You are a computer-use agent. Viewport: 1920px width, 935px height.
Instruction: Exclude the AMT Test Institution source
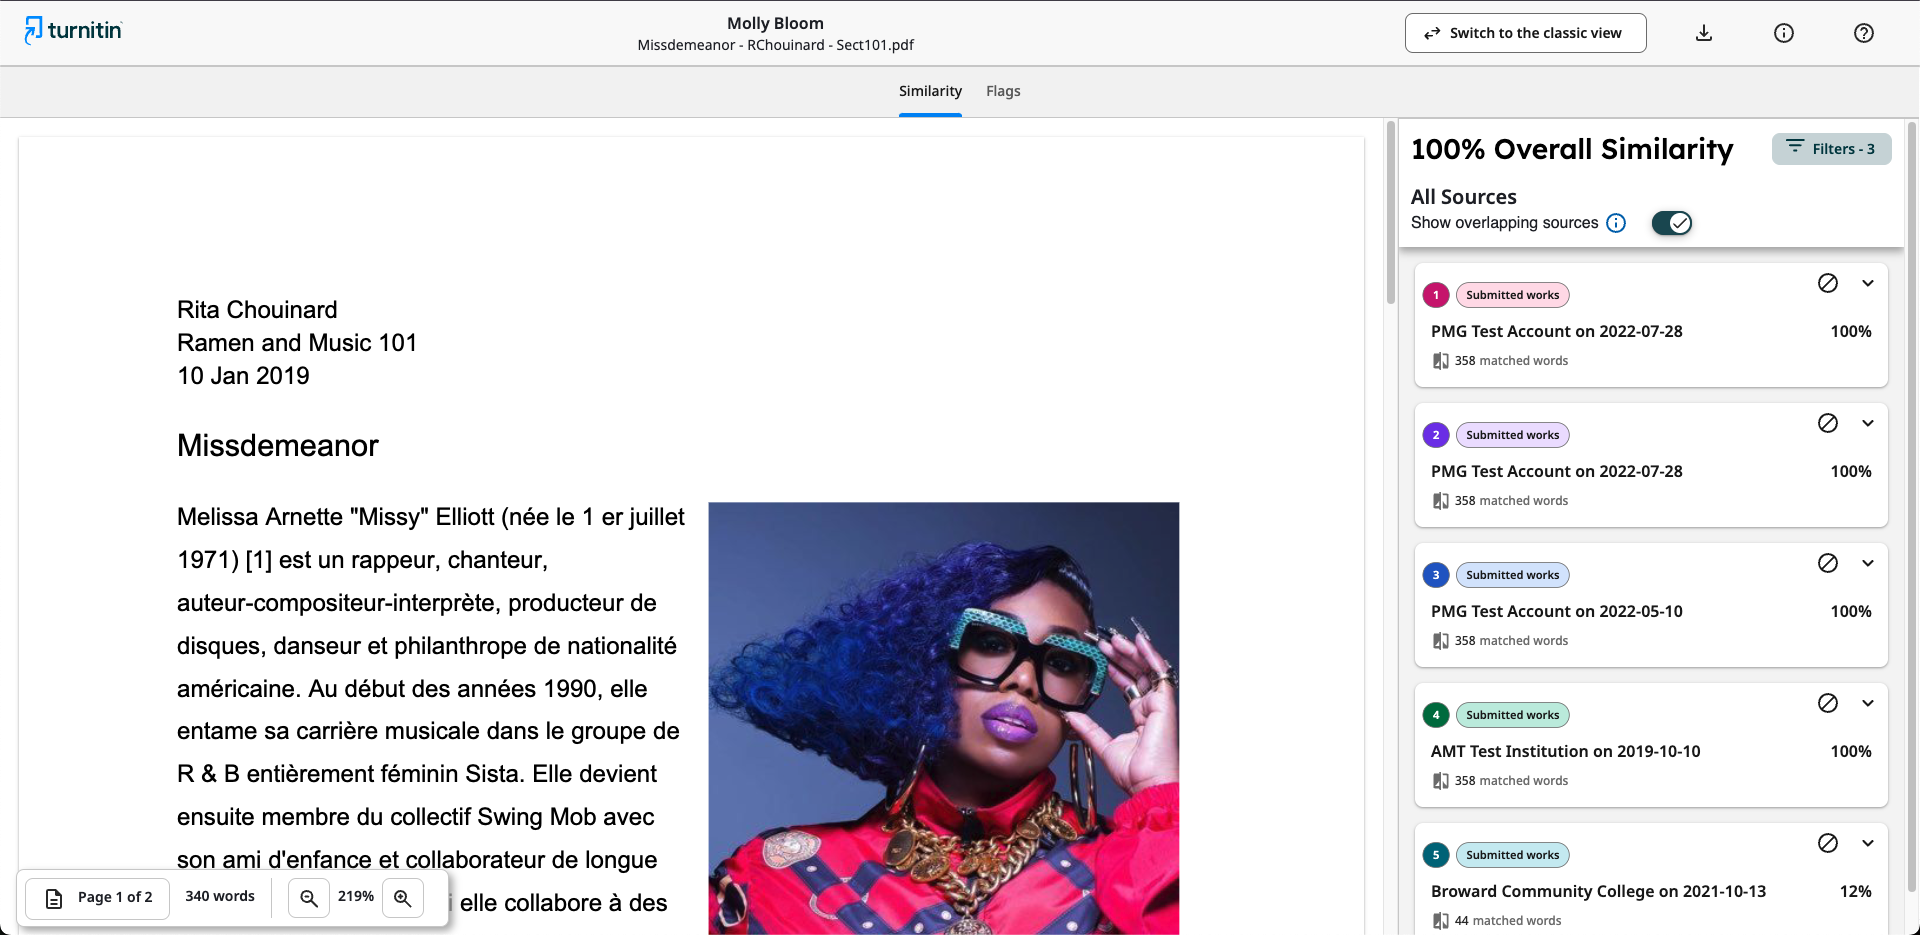[x=1829, y=703]
